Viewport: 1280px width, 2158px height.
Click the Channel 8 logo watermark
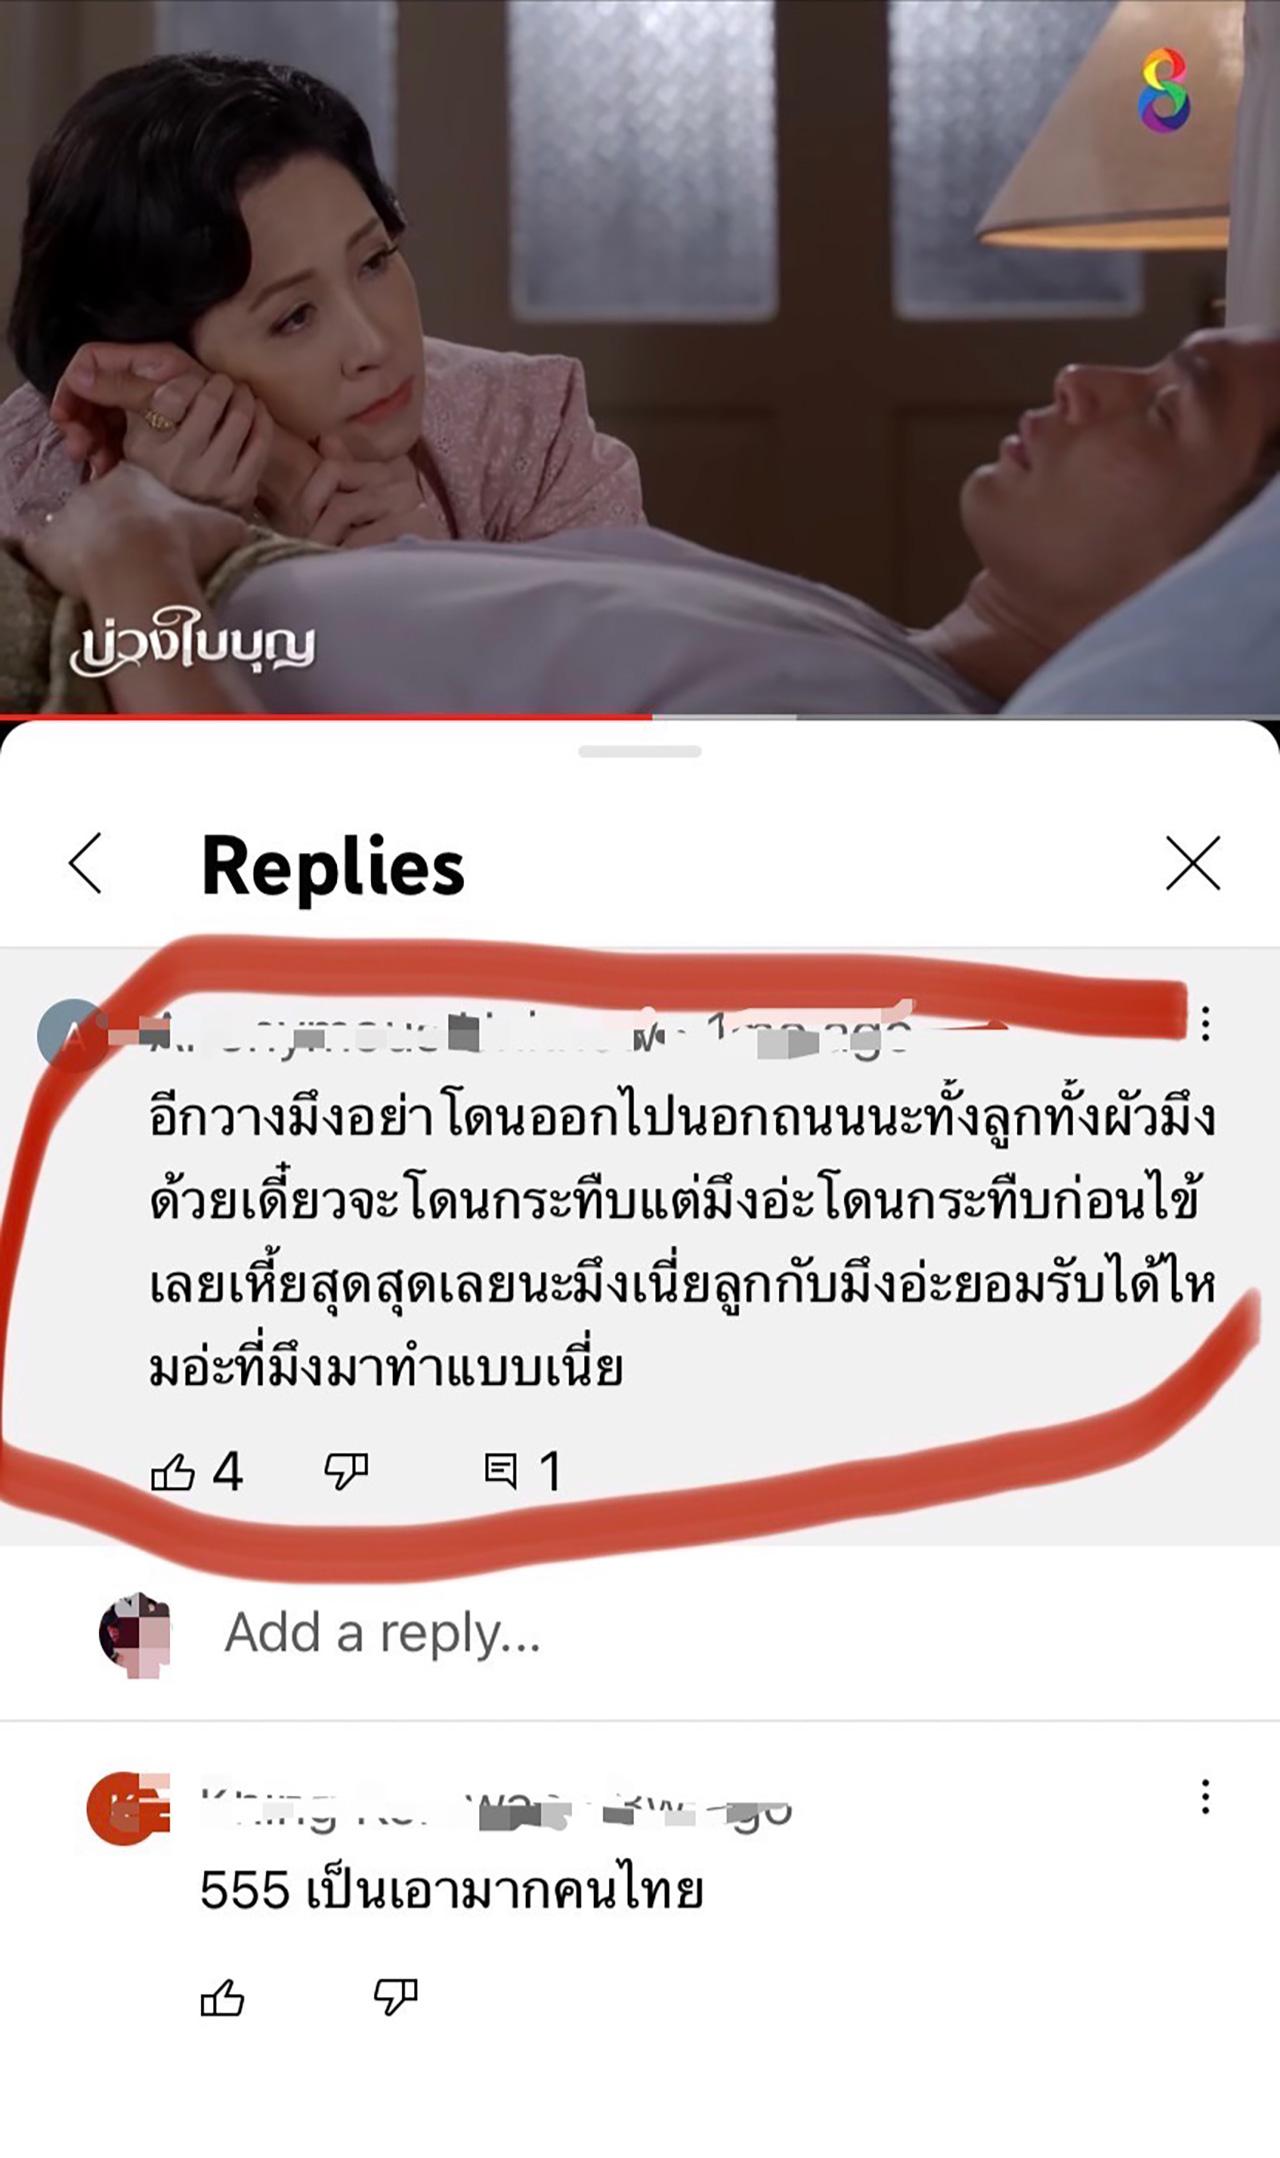1164,92
